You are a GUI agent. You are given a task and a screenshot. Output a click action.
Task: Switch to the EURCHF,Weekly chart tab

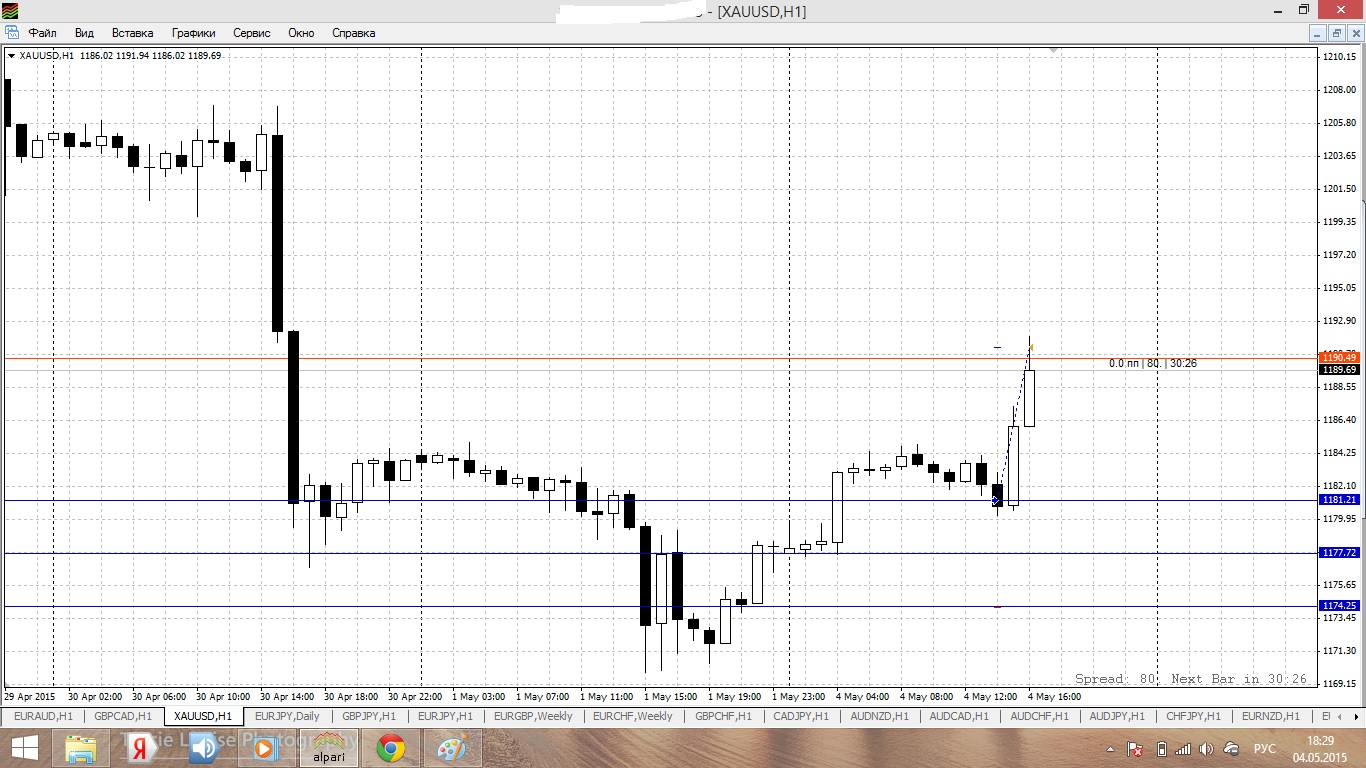click(x=632, y=717)
